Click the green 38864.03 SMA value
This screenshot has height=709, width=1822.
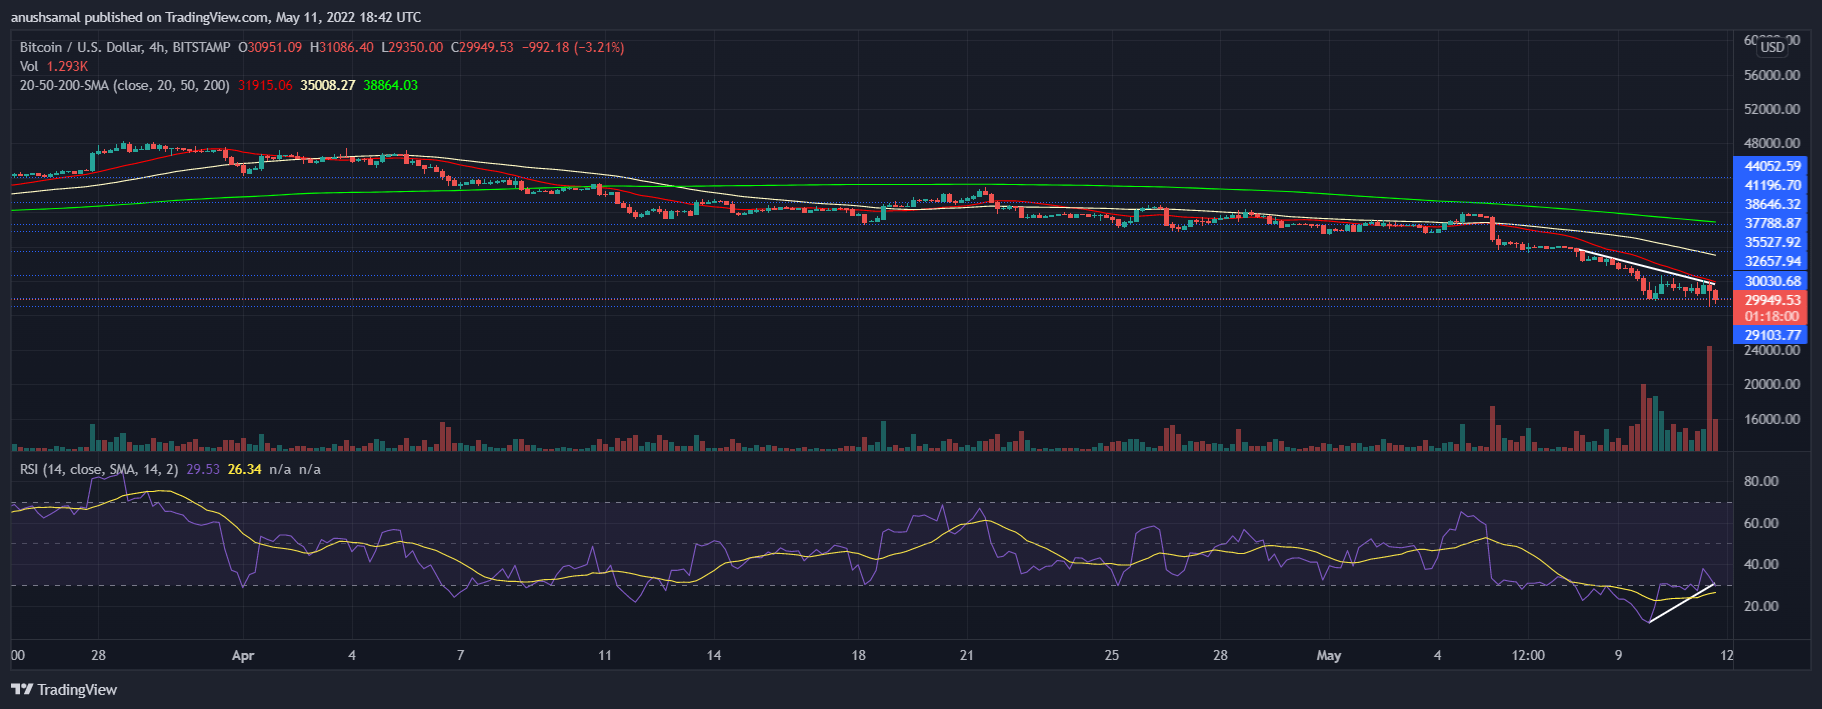click(x=391, y=85)
